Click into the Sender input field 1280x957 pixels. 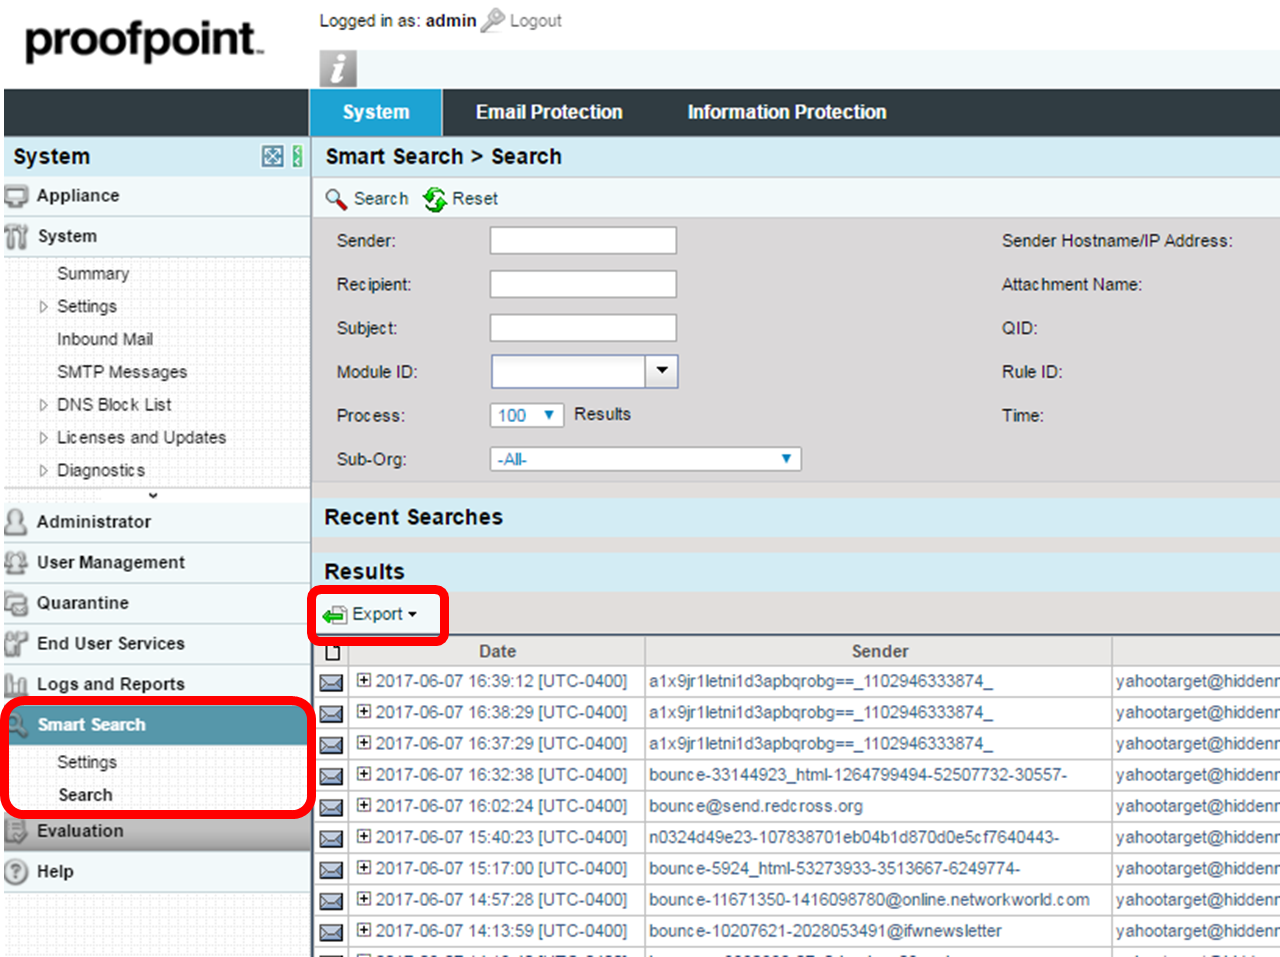582,241
